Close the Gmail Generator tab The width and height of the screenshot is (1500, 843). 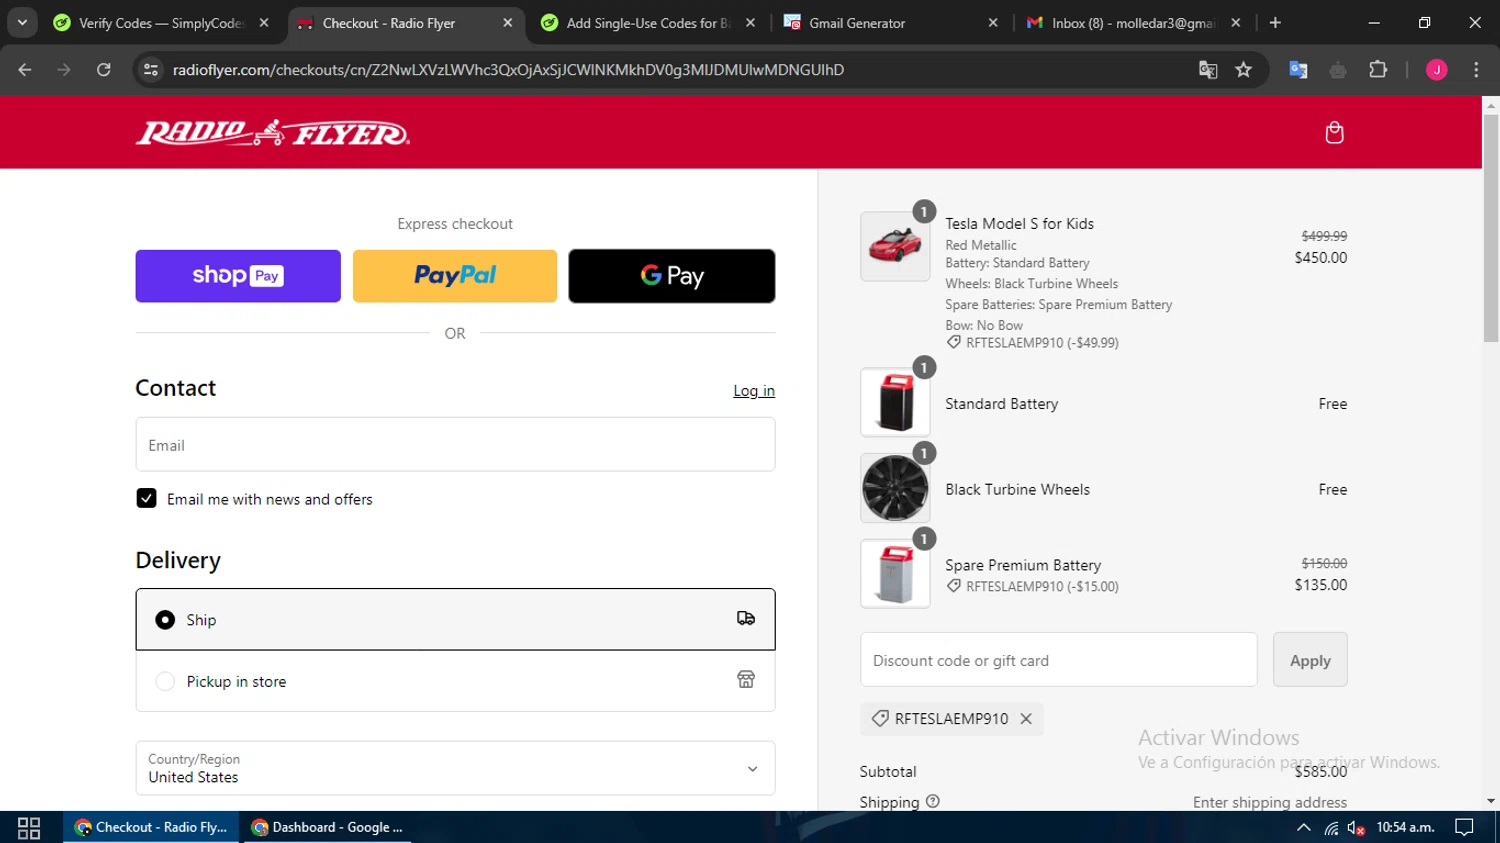[x=993, y=22]
